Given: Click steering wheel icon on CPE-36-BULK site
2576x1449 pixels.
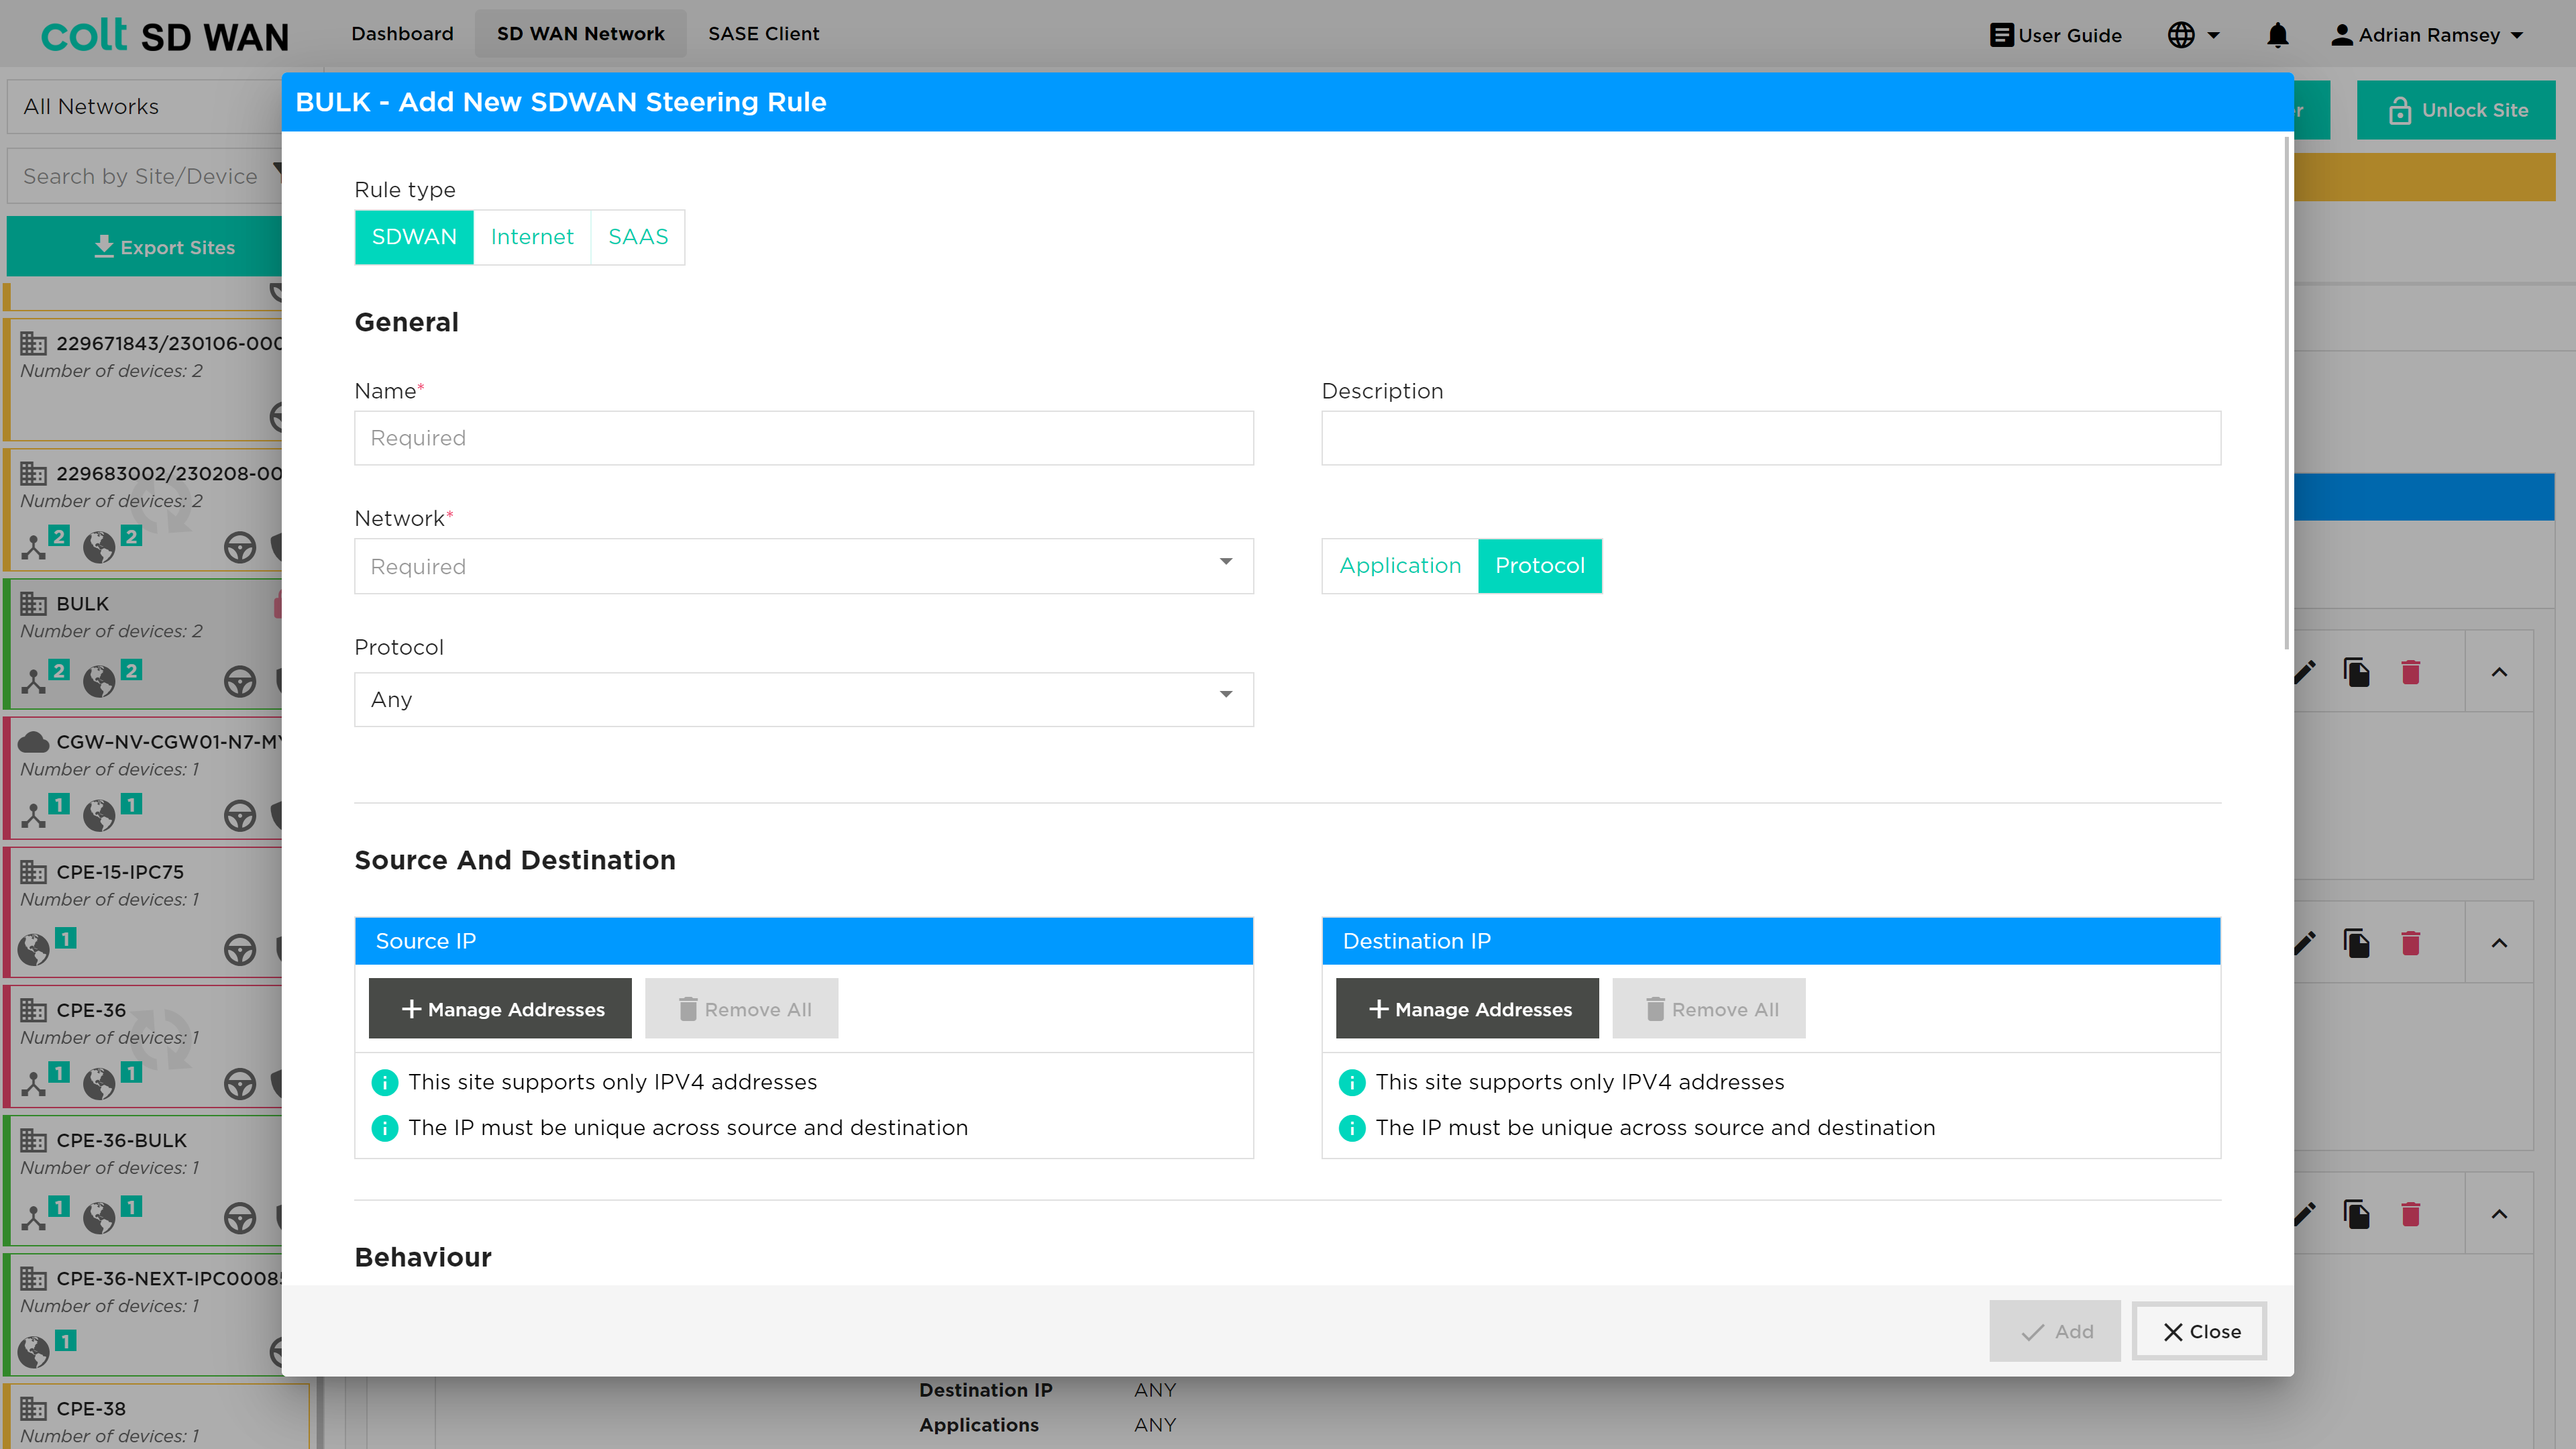Looking at the screenshot, I should click(x=240, y=1218).
